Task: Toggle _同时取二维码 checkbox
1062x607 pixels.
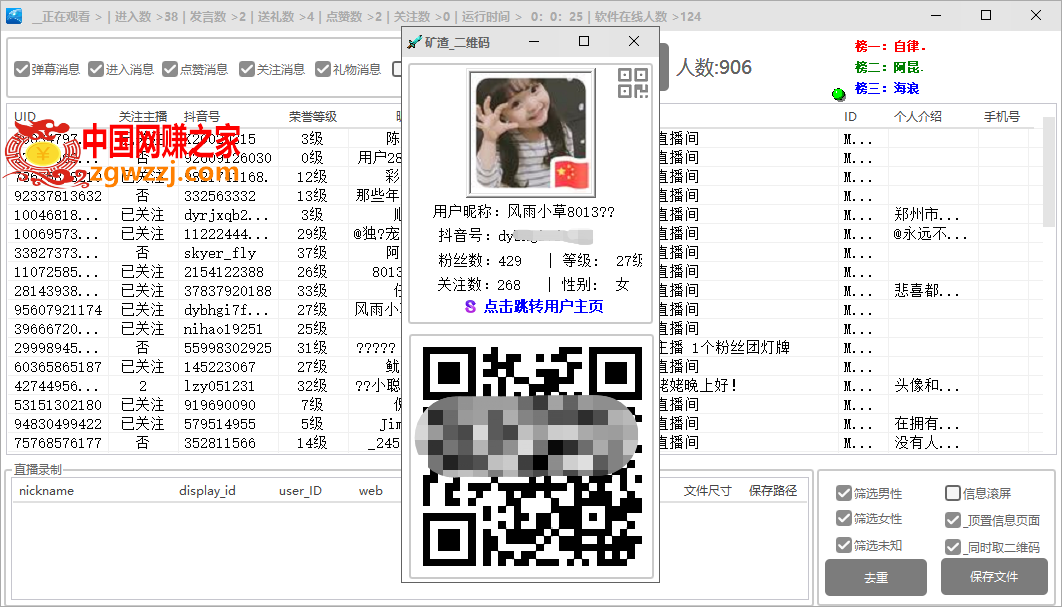Action: [952, 547]
